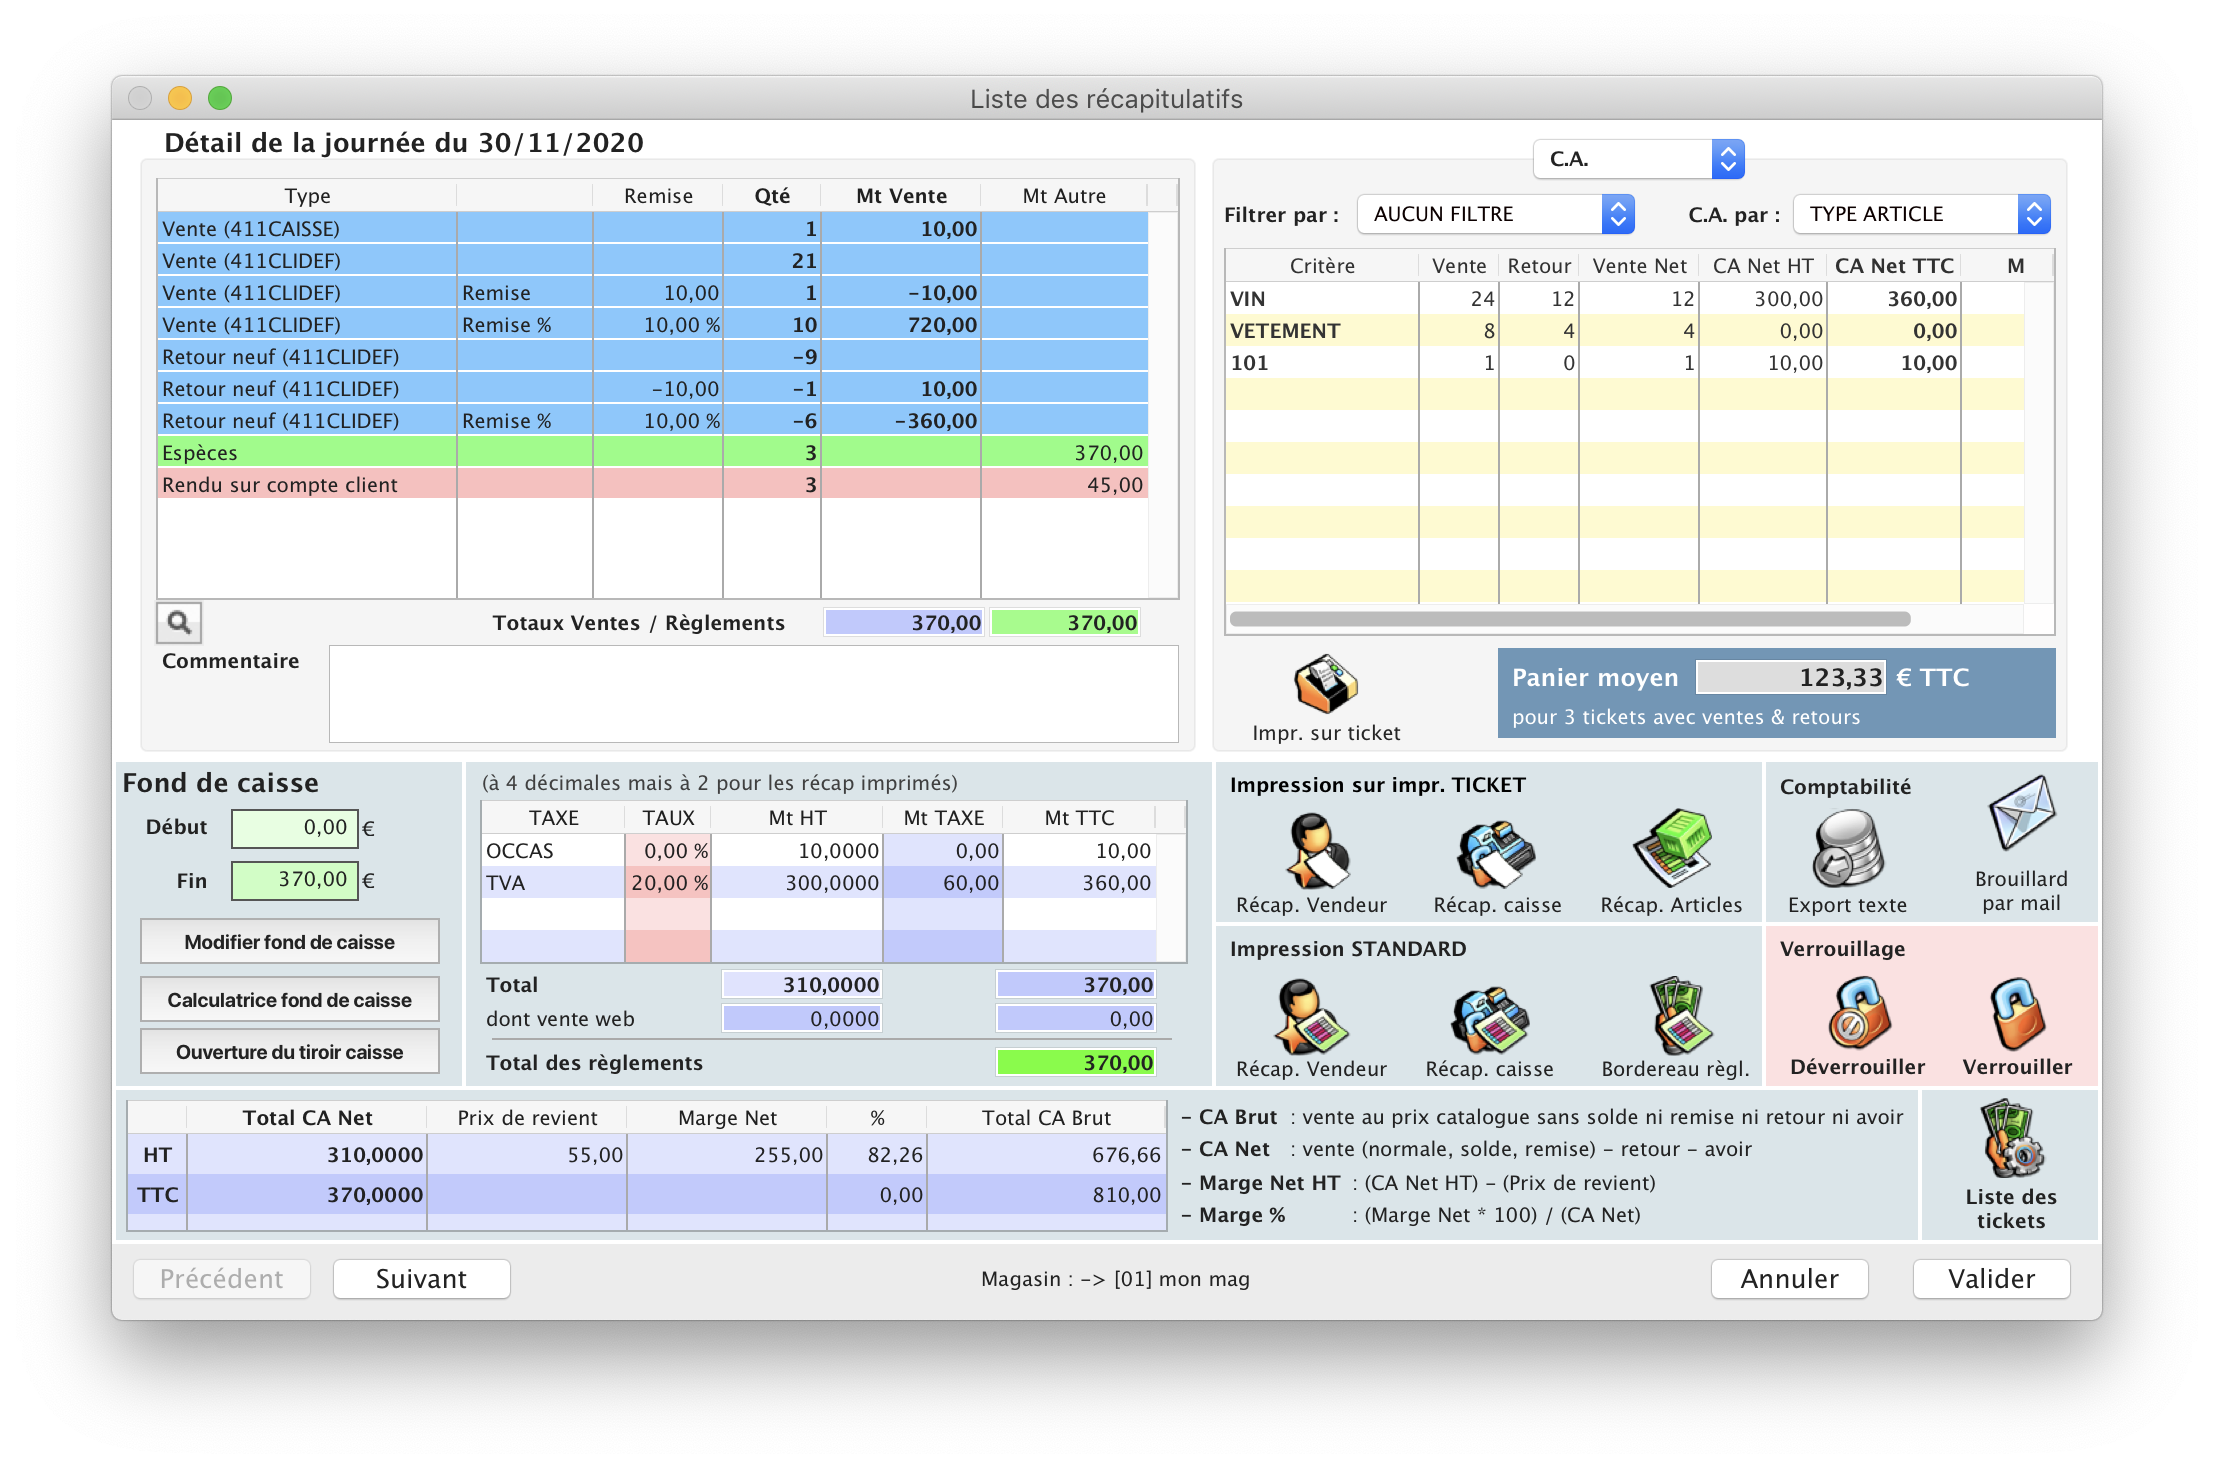Click the magnifying glass search icon
Screen dimensions: 2214x1468
pos(179,623)
